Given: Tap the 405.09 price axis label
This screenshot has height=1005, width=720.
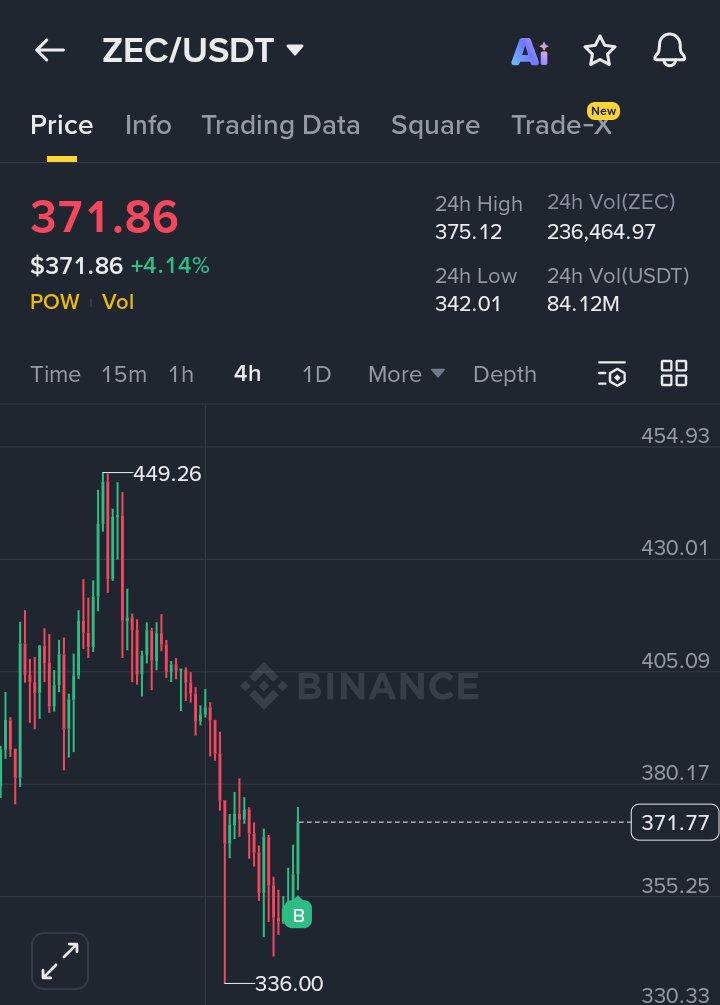Looking at the screenshot, I should (676, 660).
